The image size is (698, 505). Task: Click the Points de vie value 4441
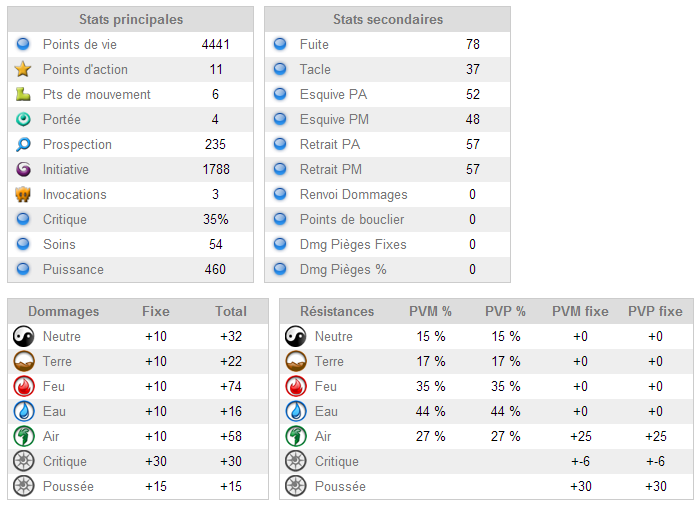[x=215, y=45]
